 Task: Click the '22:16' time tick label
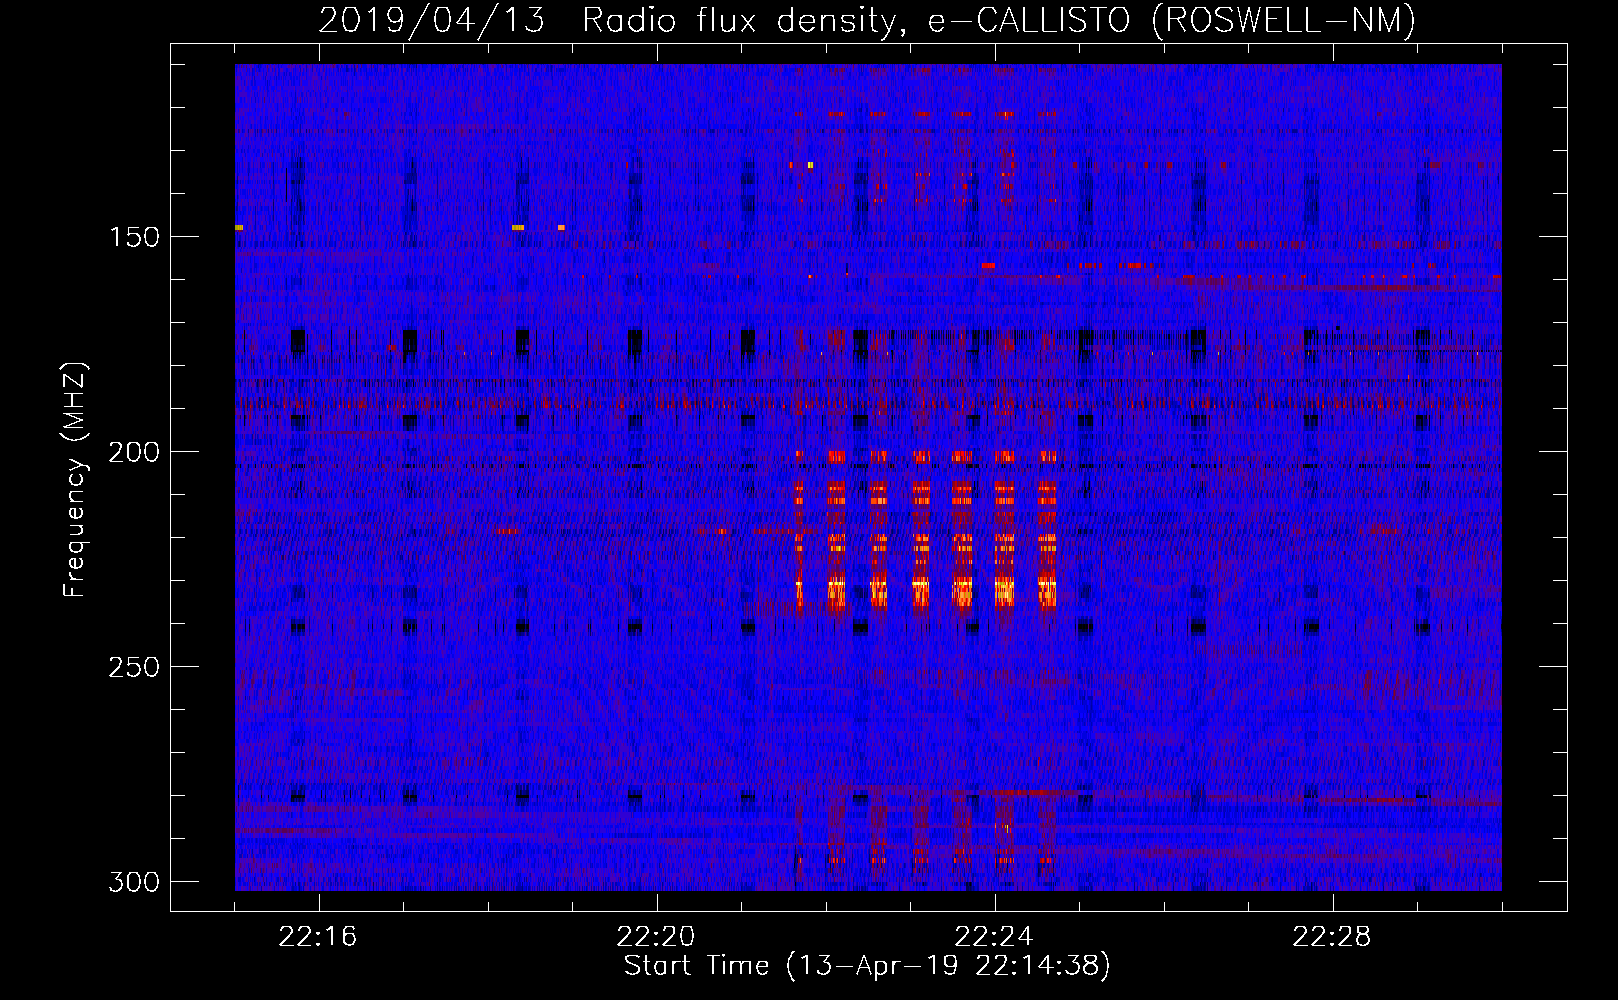coord(318,936)
